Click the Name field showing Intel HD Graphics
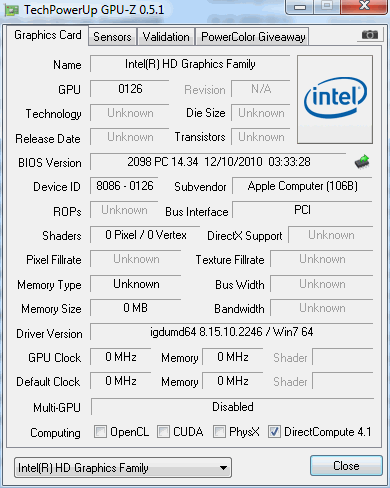The height and width of the screenshot is (488, 390). point(190,64)
